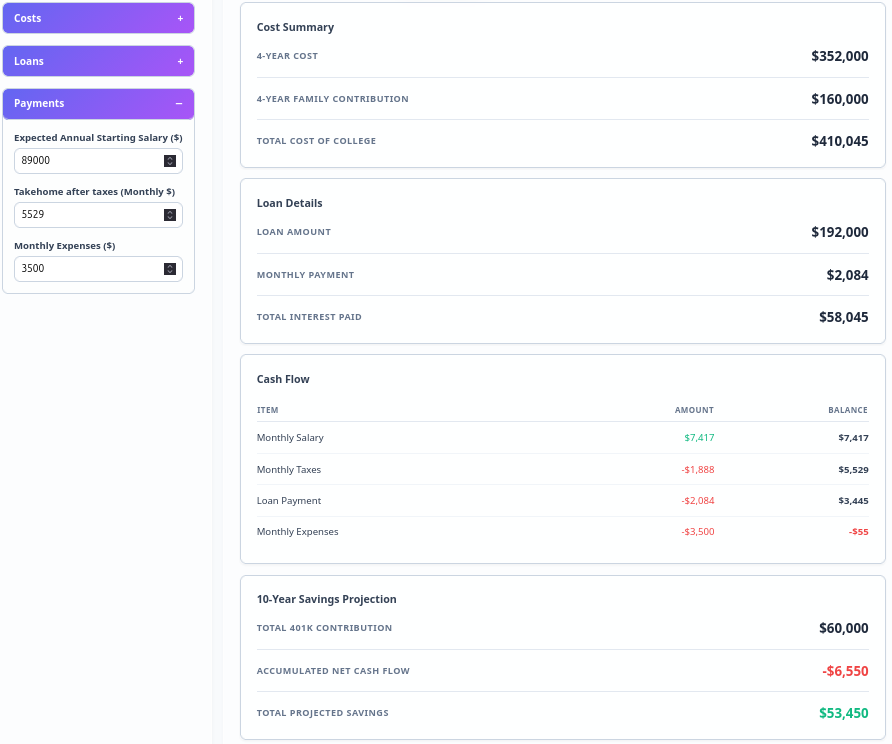Click the Accumulated Net Cash Flow value -$6,550
Image resolution: width=892 pixels, height=744 pixels.
(x=845, y=671)
